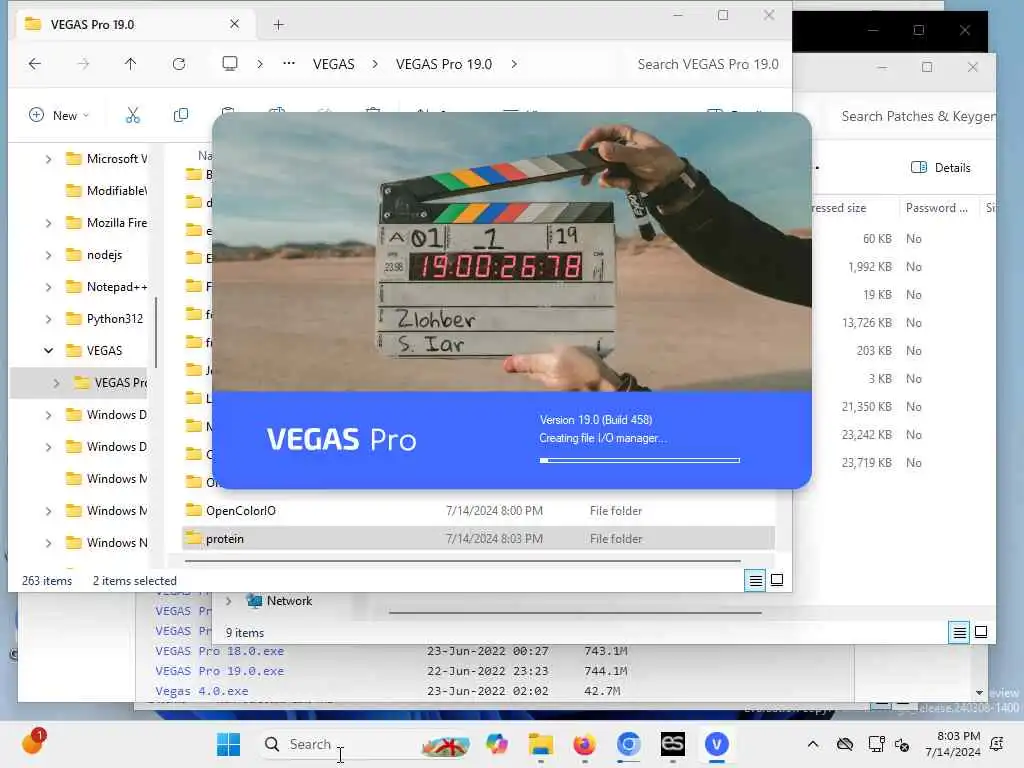Click VEGAS in the address breadcrumb
This screenshot has width=1024, height=768.
(334, 64)
